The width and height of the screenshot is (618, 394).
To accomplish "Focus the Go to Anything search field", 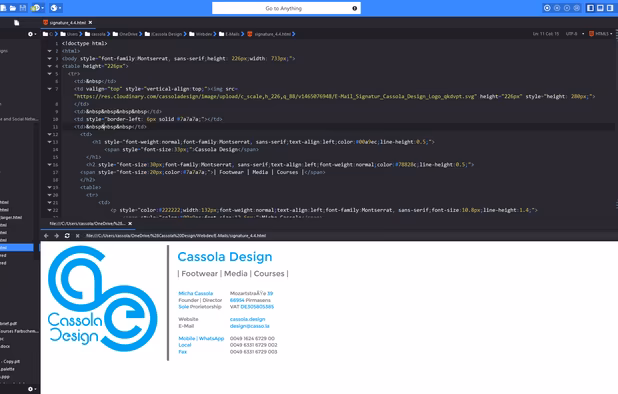I will pyautogui.click(x=286, y=8).
